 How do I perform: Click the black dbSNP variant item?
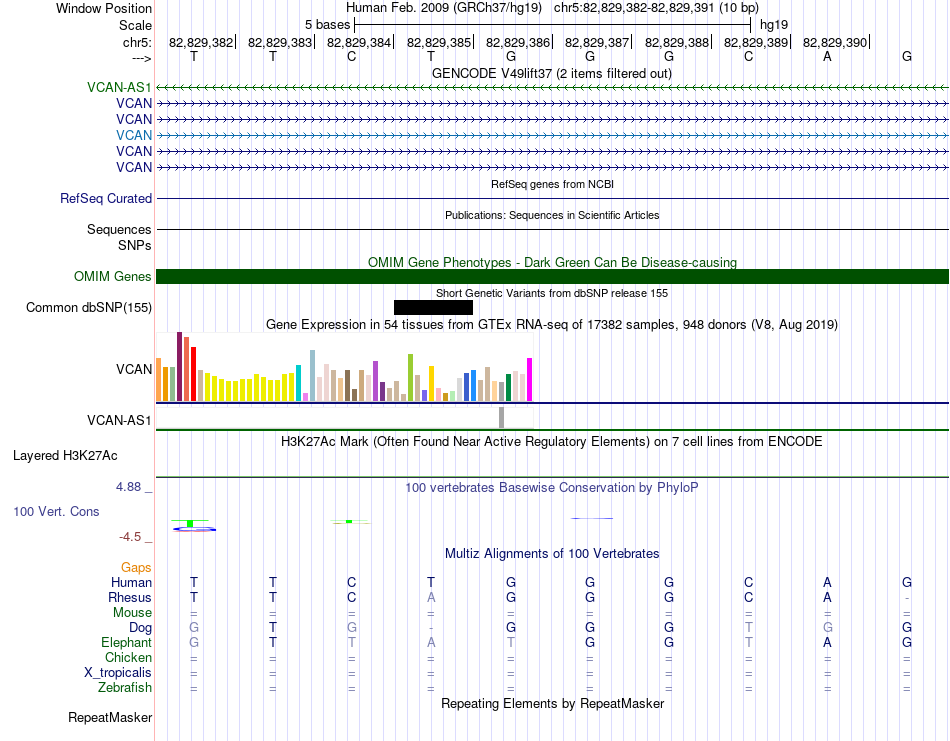click(x=433, y=307)
